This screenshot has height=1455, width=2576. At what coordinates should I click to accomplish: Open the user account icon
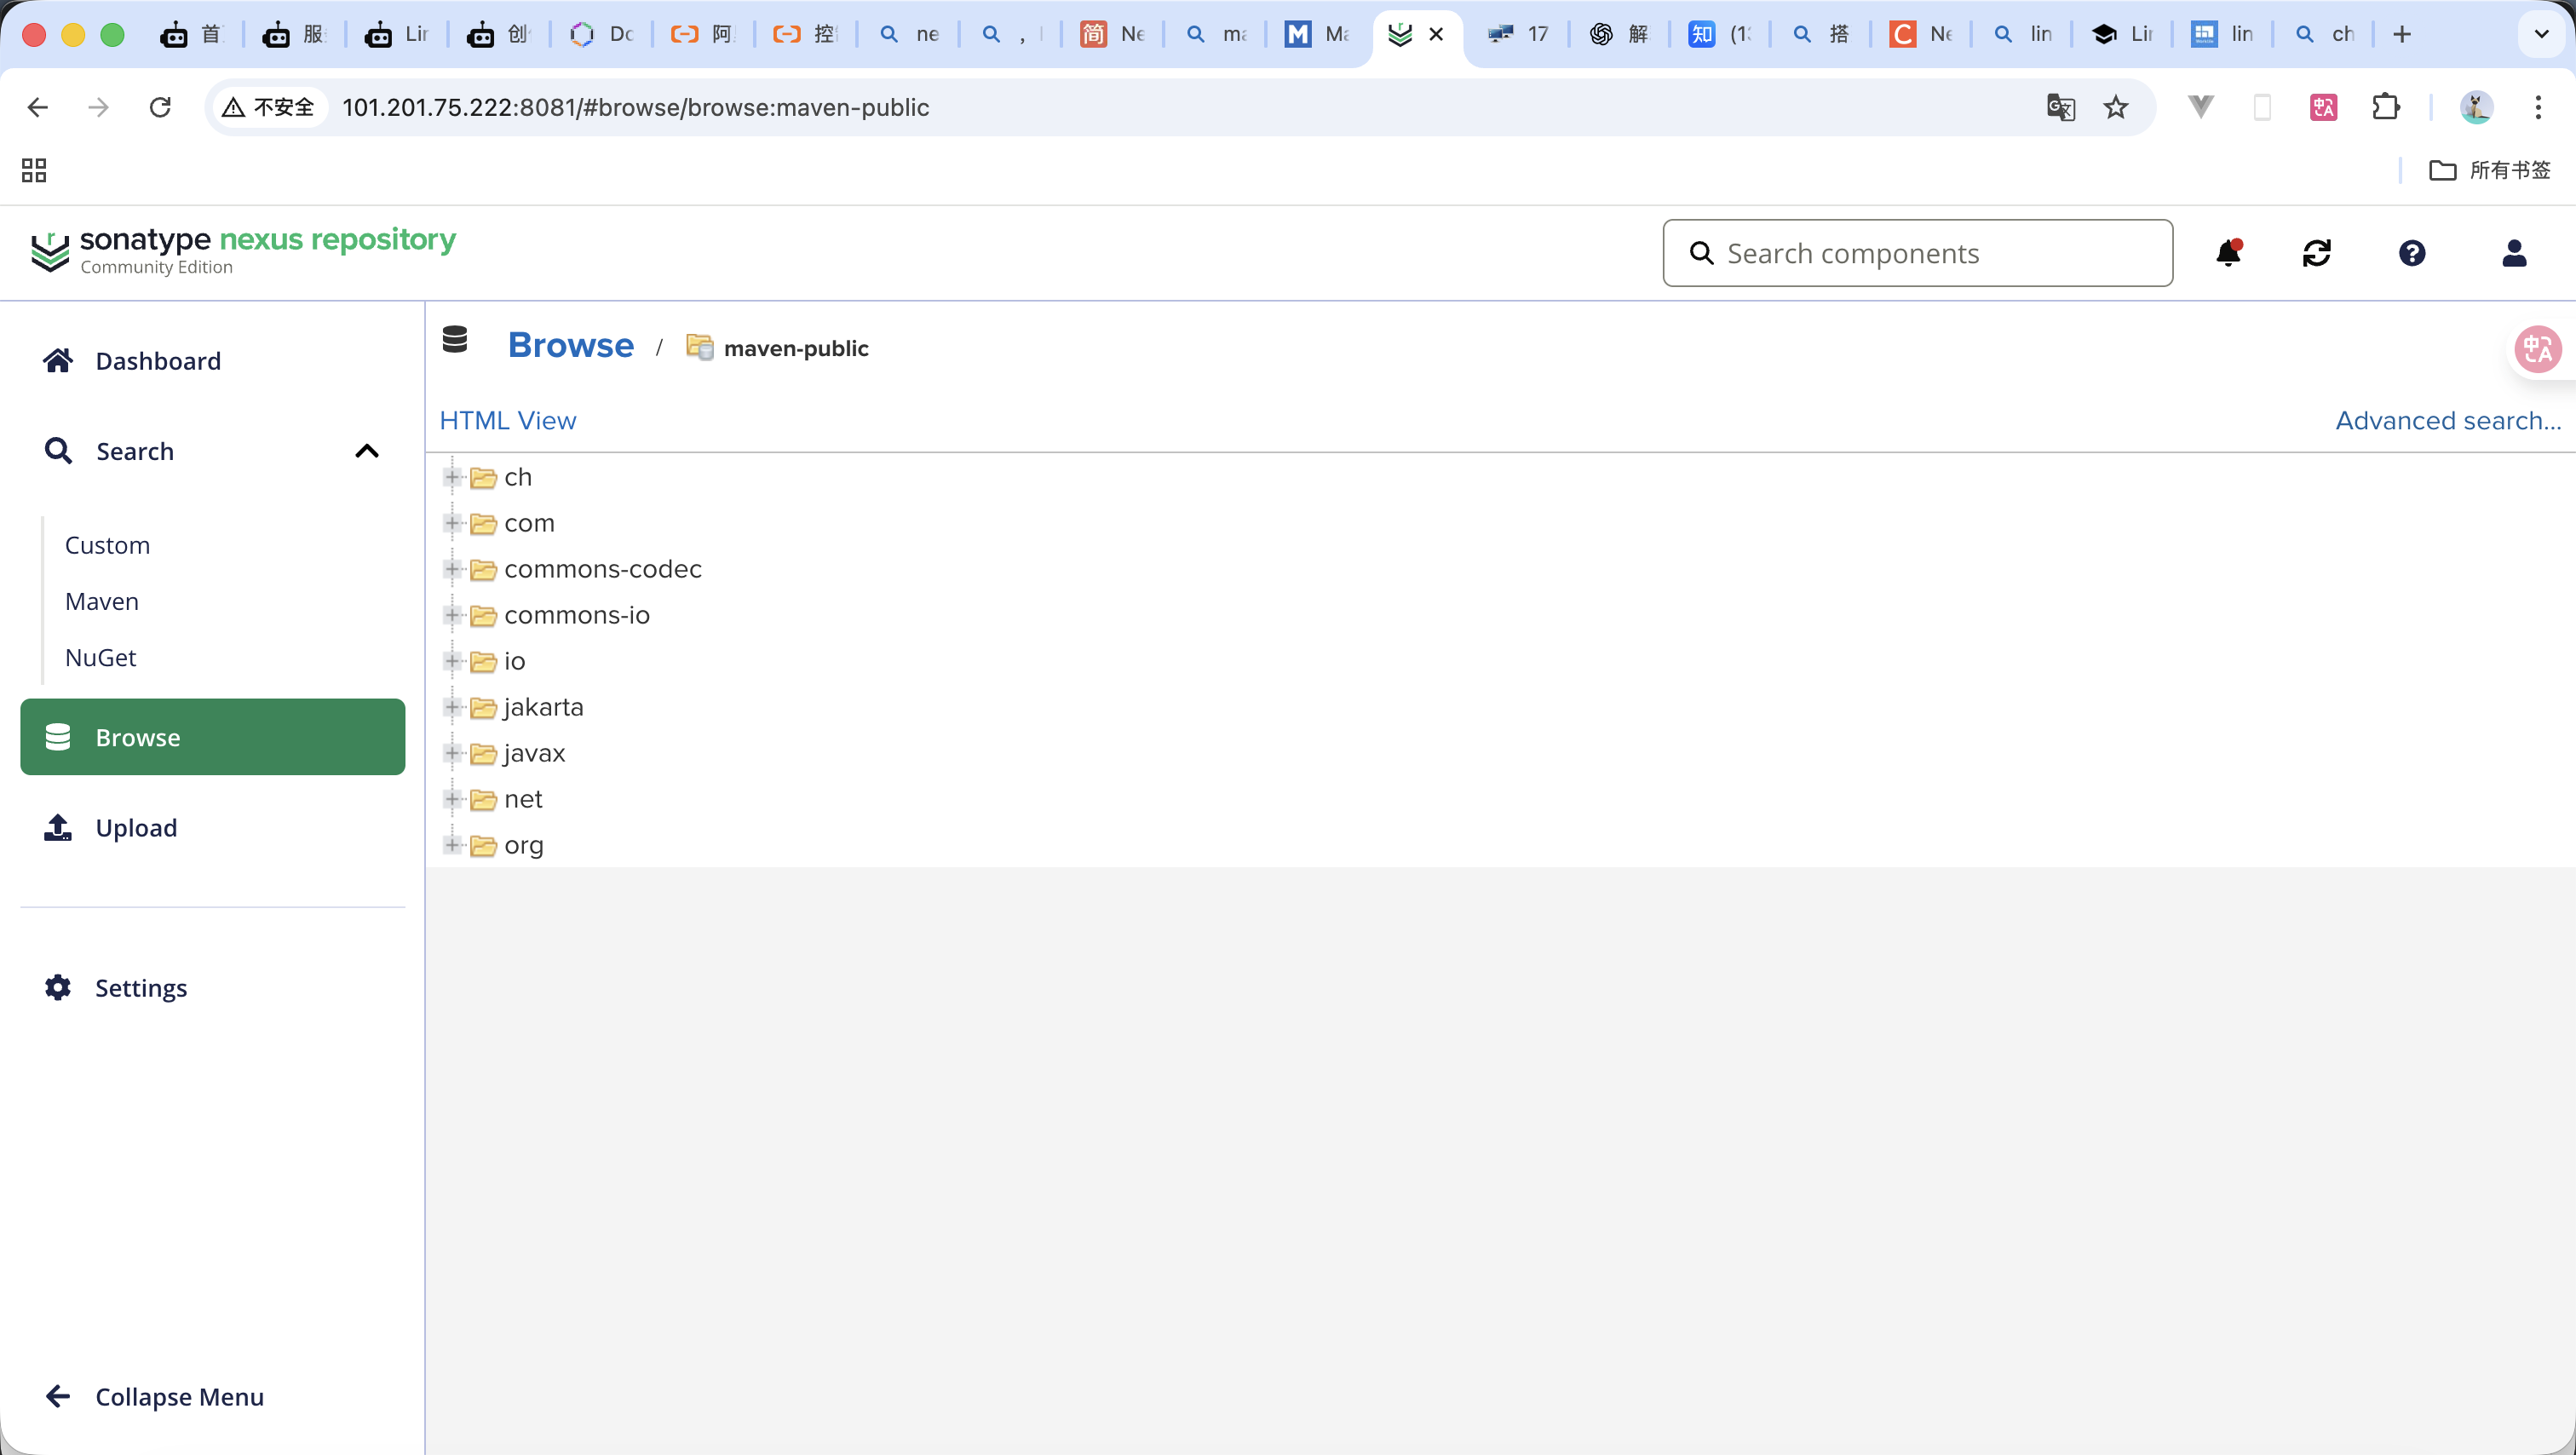click(x=2513, y=253)
